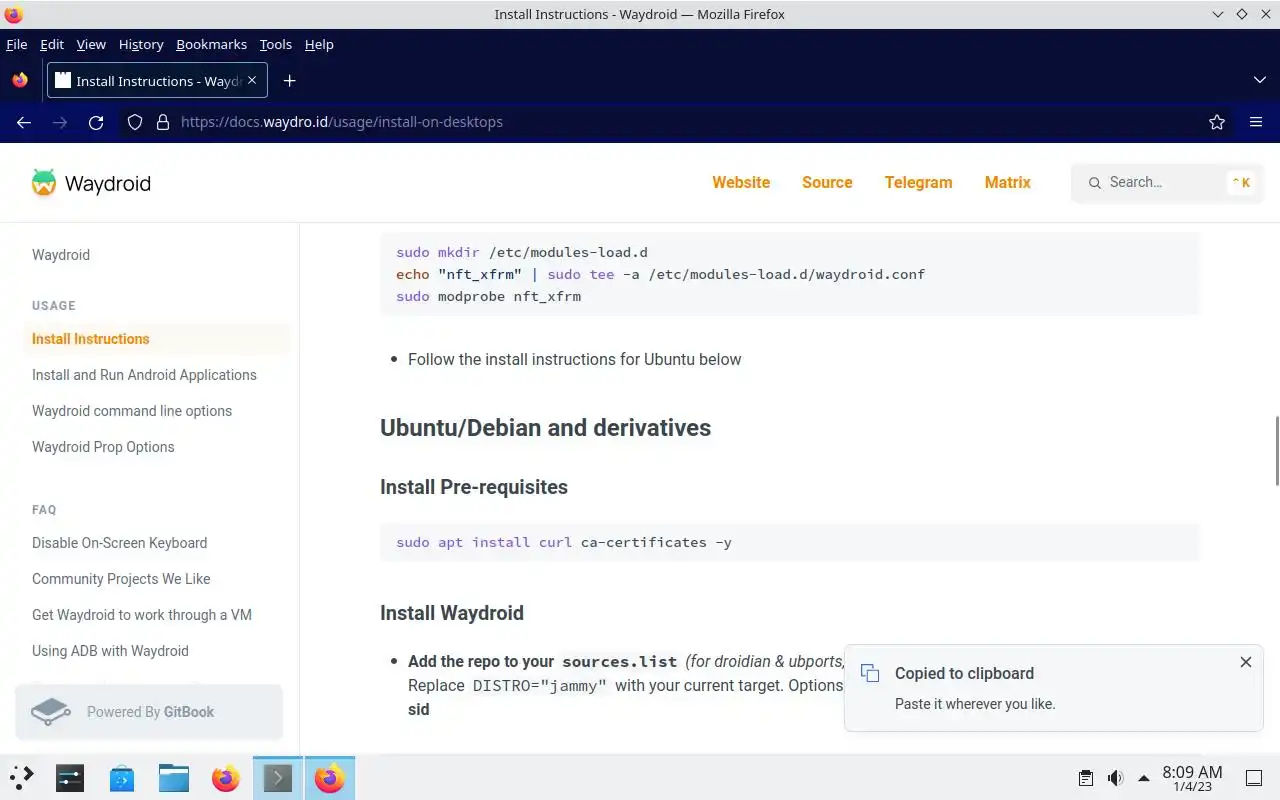This screenshot has width=1280, height=800.
Task: Open Waydroid Prop Options page
Action: [103, 447]
